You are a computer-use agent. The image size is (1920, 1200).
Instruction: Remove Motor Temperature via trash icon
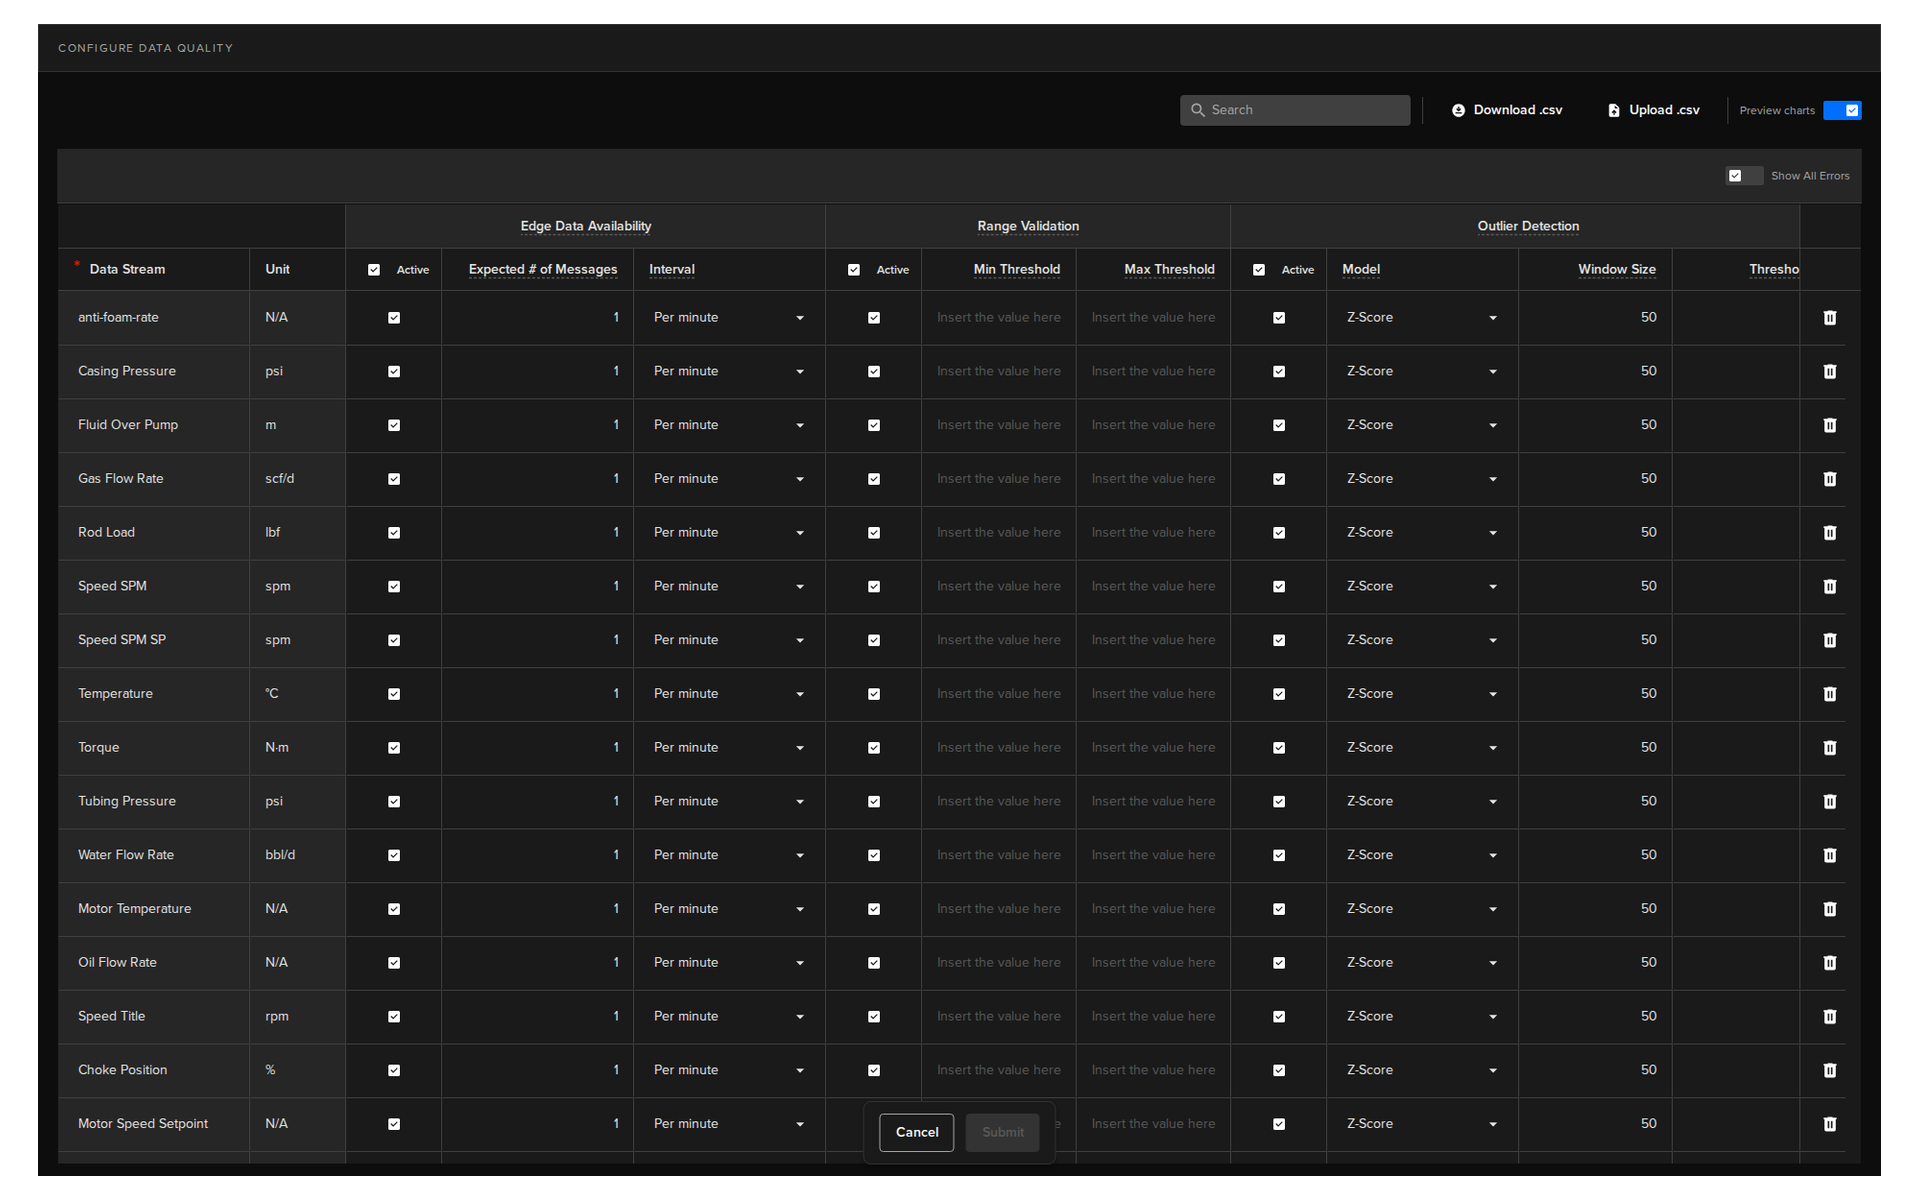1829,909
